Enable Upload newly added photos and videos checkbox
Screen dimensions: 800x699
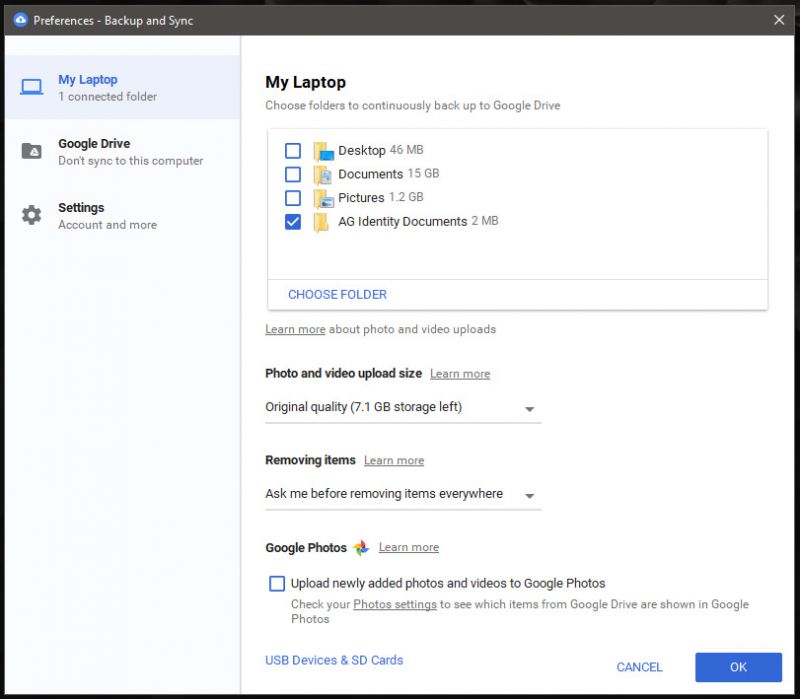point(277,583)
